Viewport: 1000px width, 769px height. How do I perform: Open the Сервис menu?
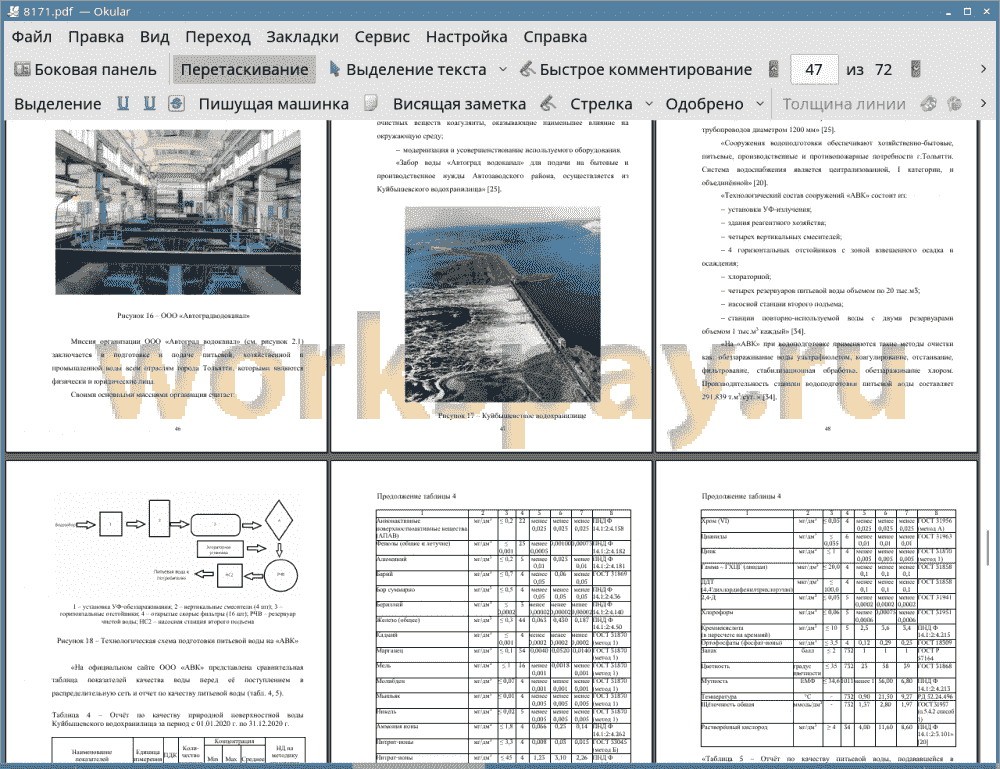point(382,36)
